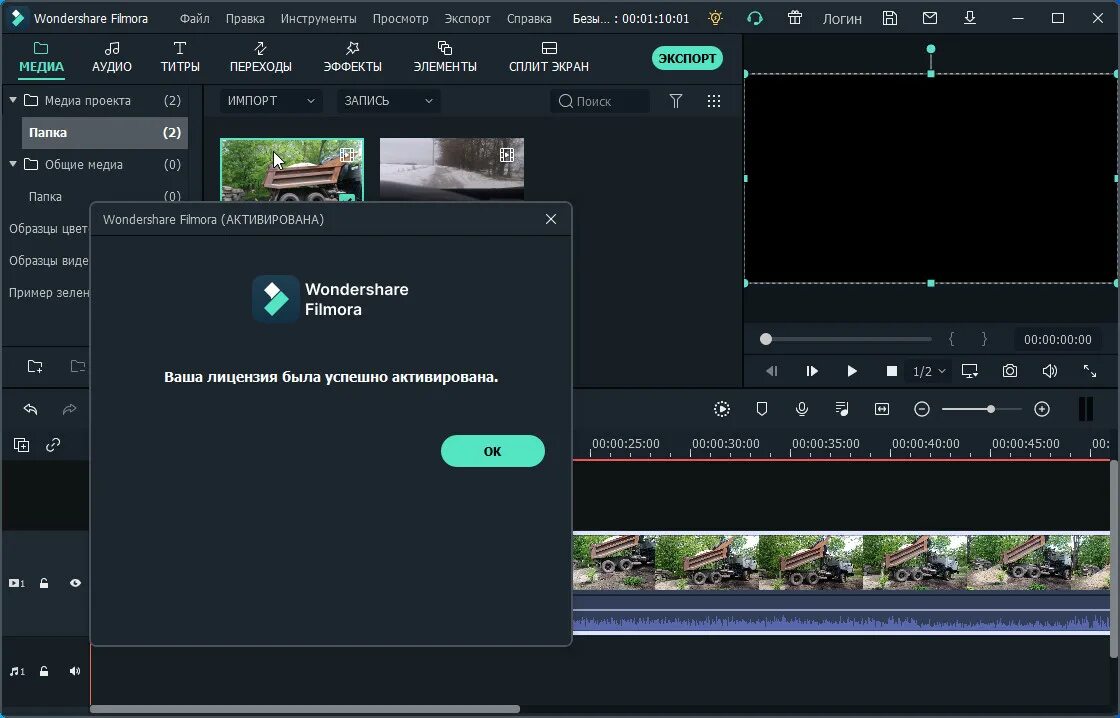Viewport: 1120px width, 718px height.
Task: Add new folder with the folder-plus icon
Action: point(35,367)
